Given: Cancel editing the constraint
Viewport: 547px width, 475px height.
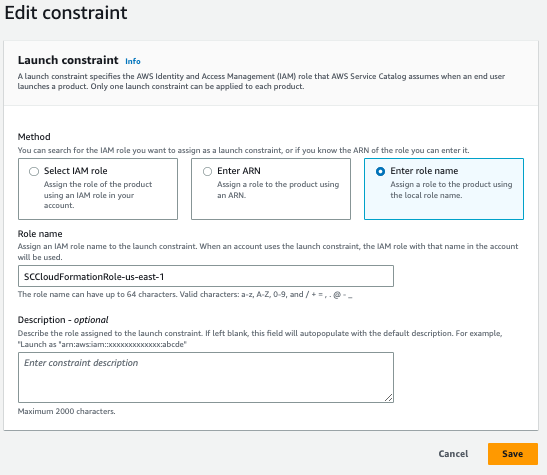Looking at the screenshot, I should click(x=453, y=454).
